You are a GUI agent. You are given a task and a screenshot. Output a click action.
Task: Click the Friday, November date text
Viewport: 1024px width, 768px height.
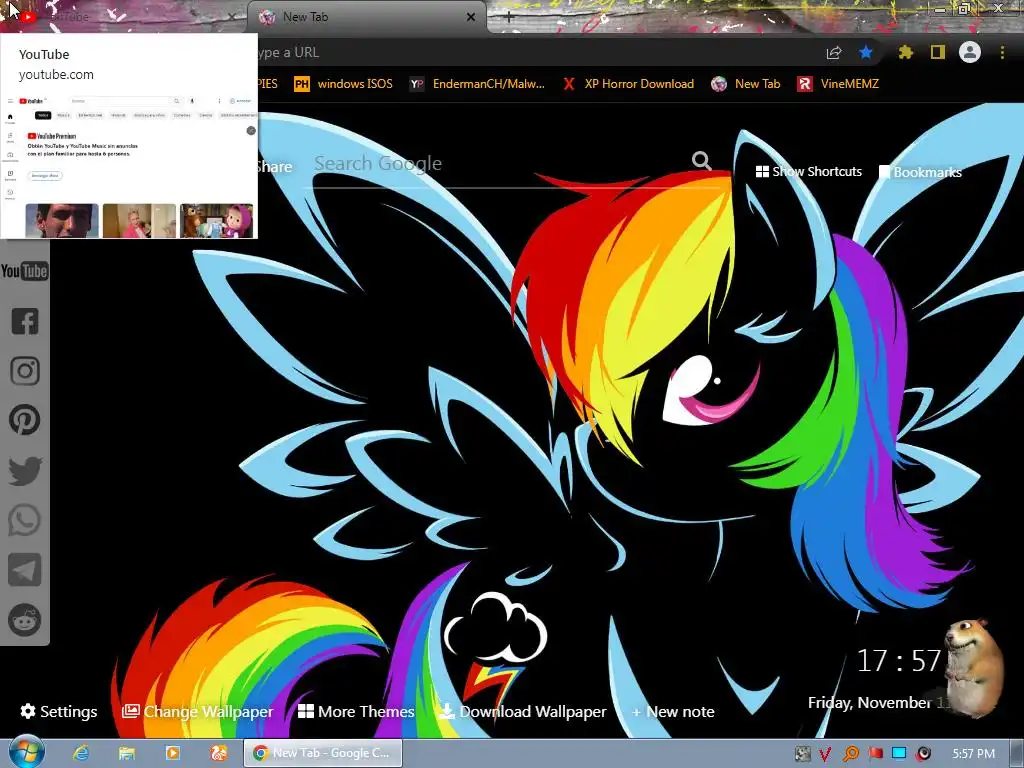click(x=869, y=703)
